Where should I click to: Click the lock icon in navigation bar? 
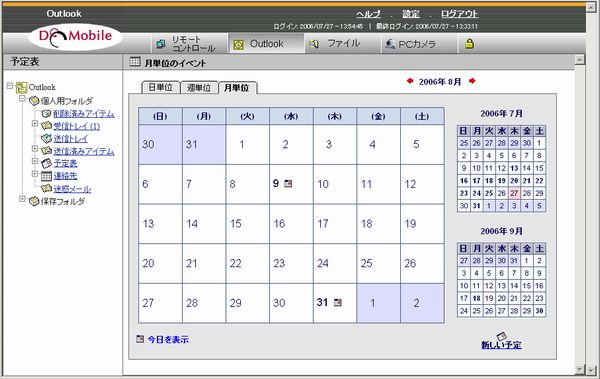click(x=470, y=44)
